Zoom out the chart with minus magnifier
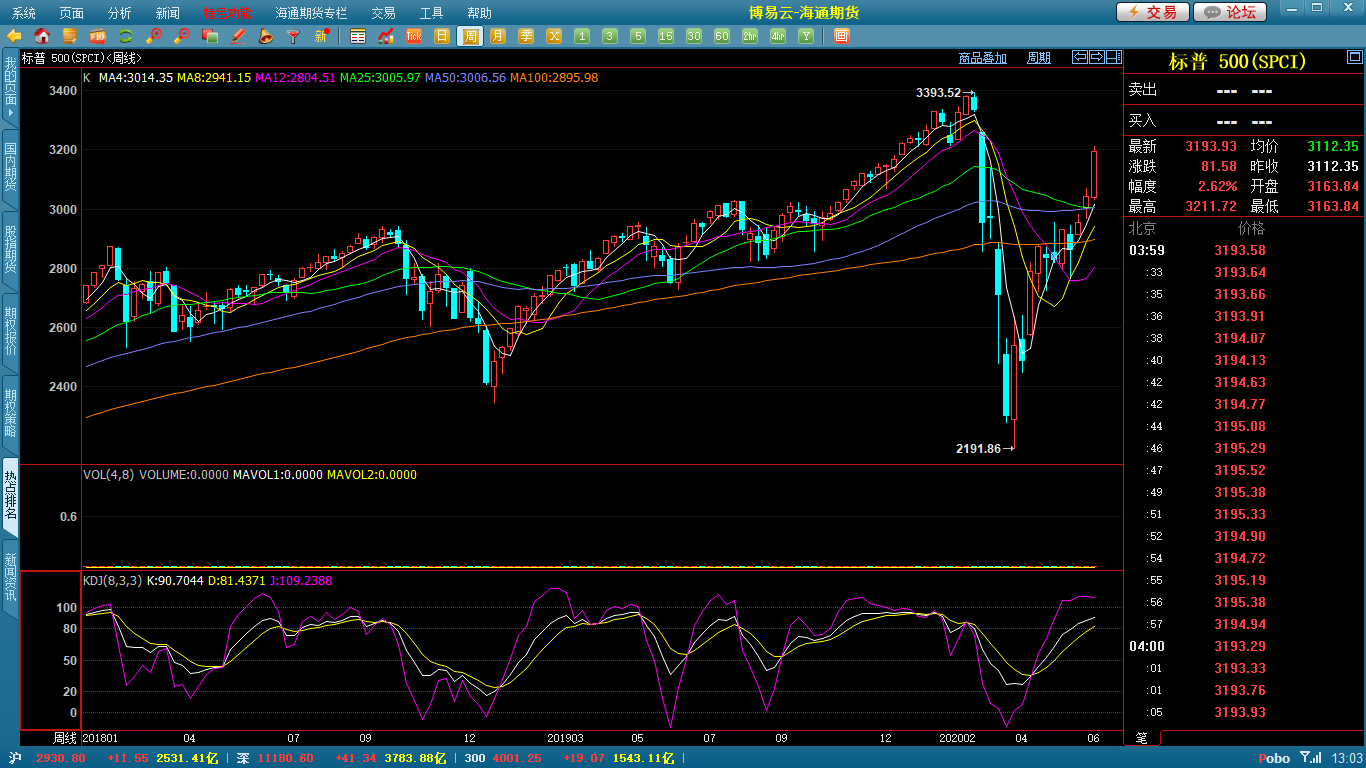1366x768 pixels. pyautogui.click(x=182, y=36)
